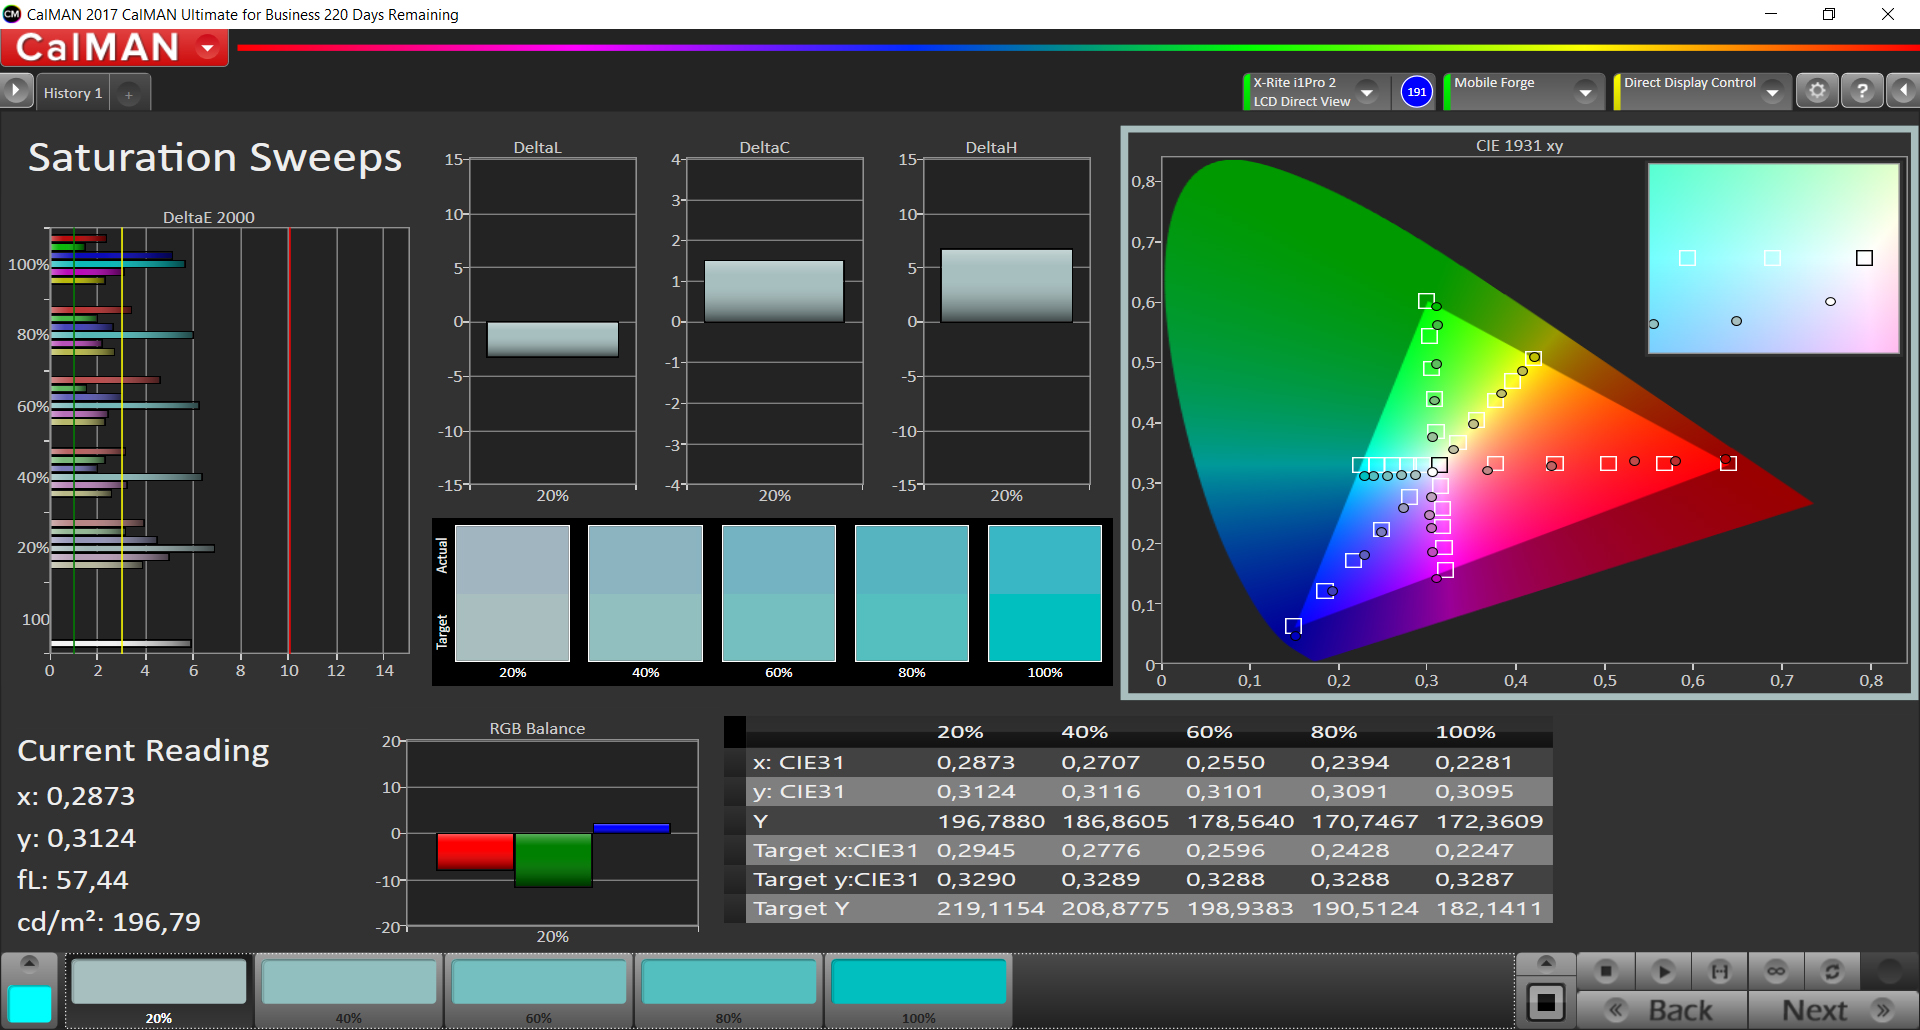The image size is (1920, 1030).
Task: Click the 80% Actual/Target comparison swatch
Action: tap(911, 593)
